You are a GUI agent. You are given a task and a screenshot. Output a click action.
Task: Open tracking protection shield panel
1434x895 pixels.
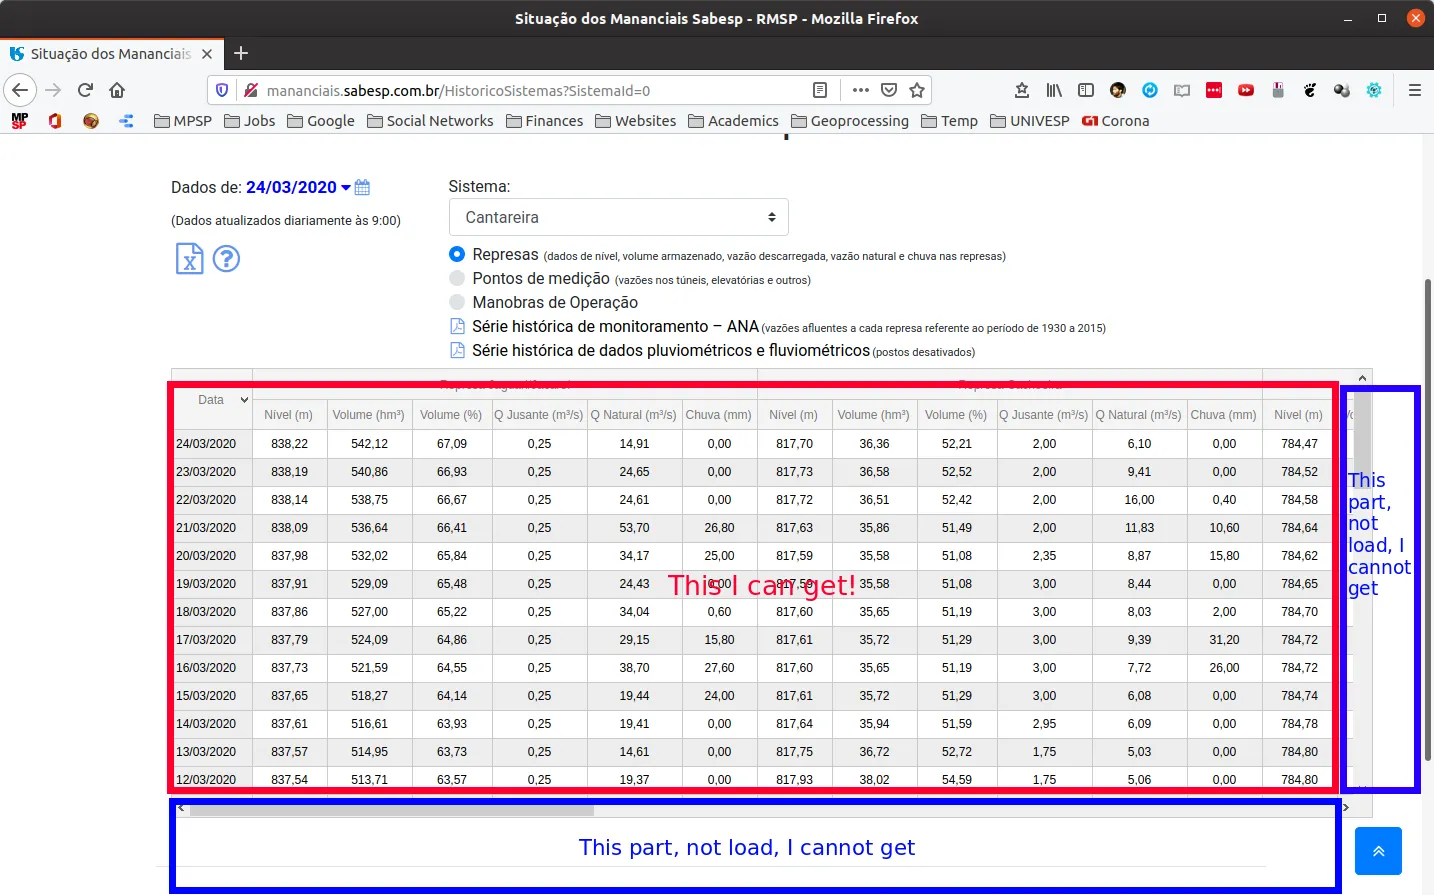pos(222,90)
